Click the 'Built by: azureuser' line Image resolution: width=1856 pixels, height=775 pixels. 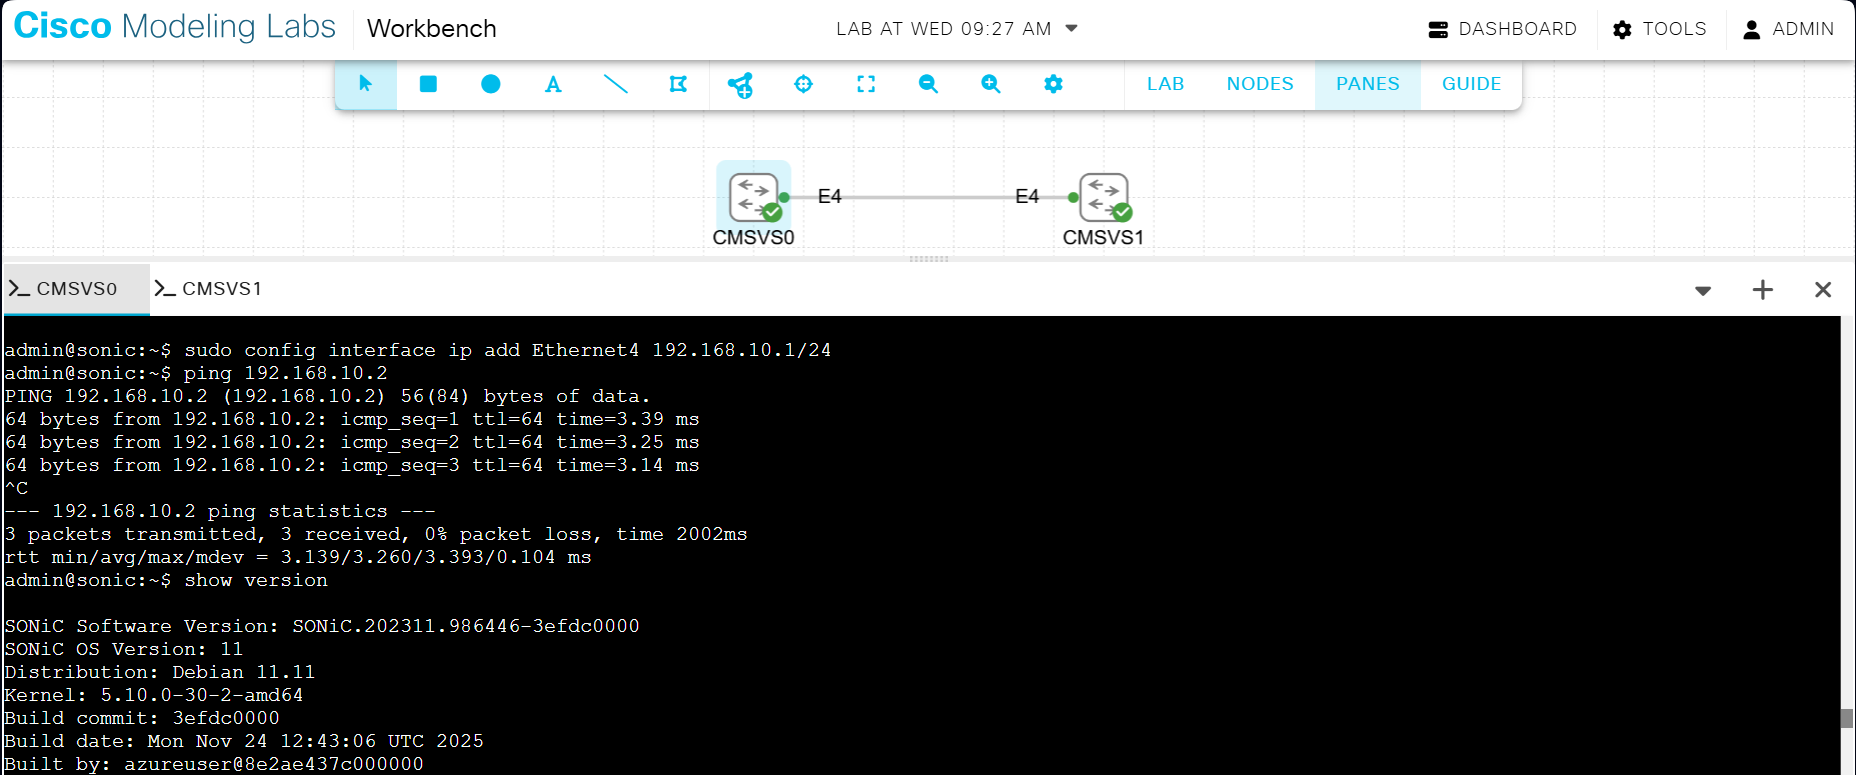pyautogui.click(x=214, y=764)
